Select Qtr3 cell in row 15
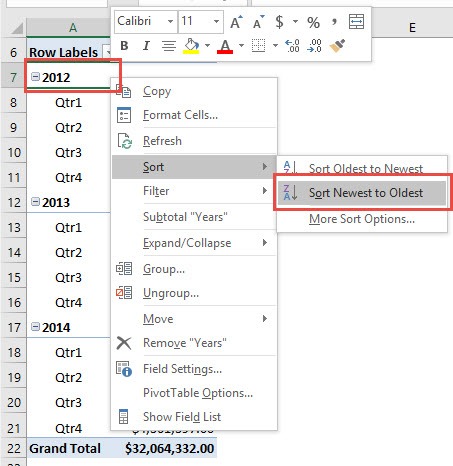This screenshot has width=453, height=466. (68, 277)
